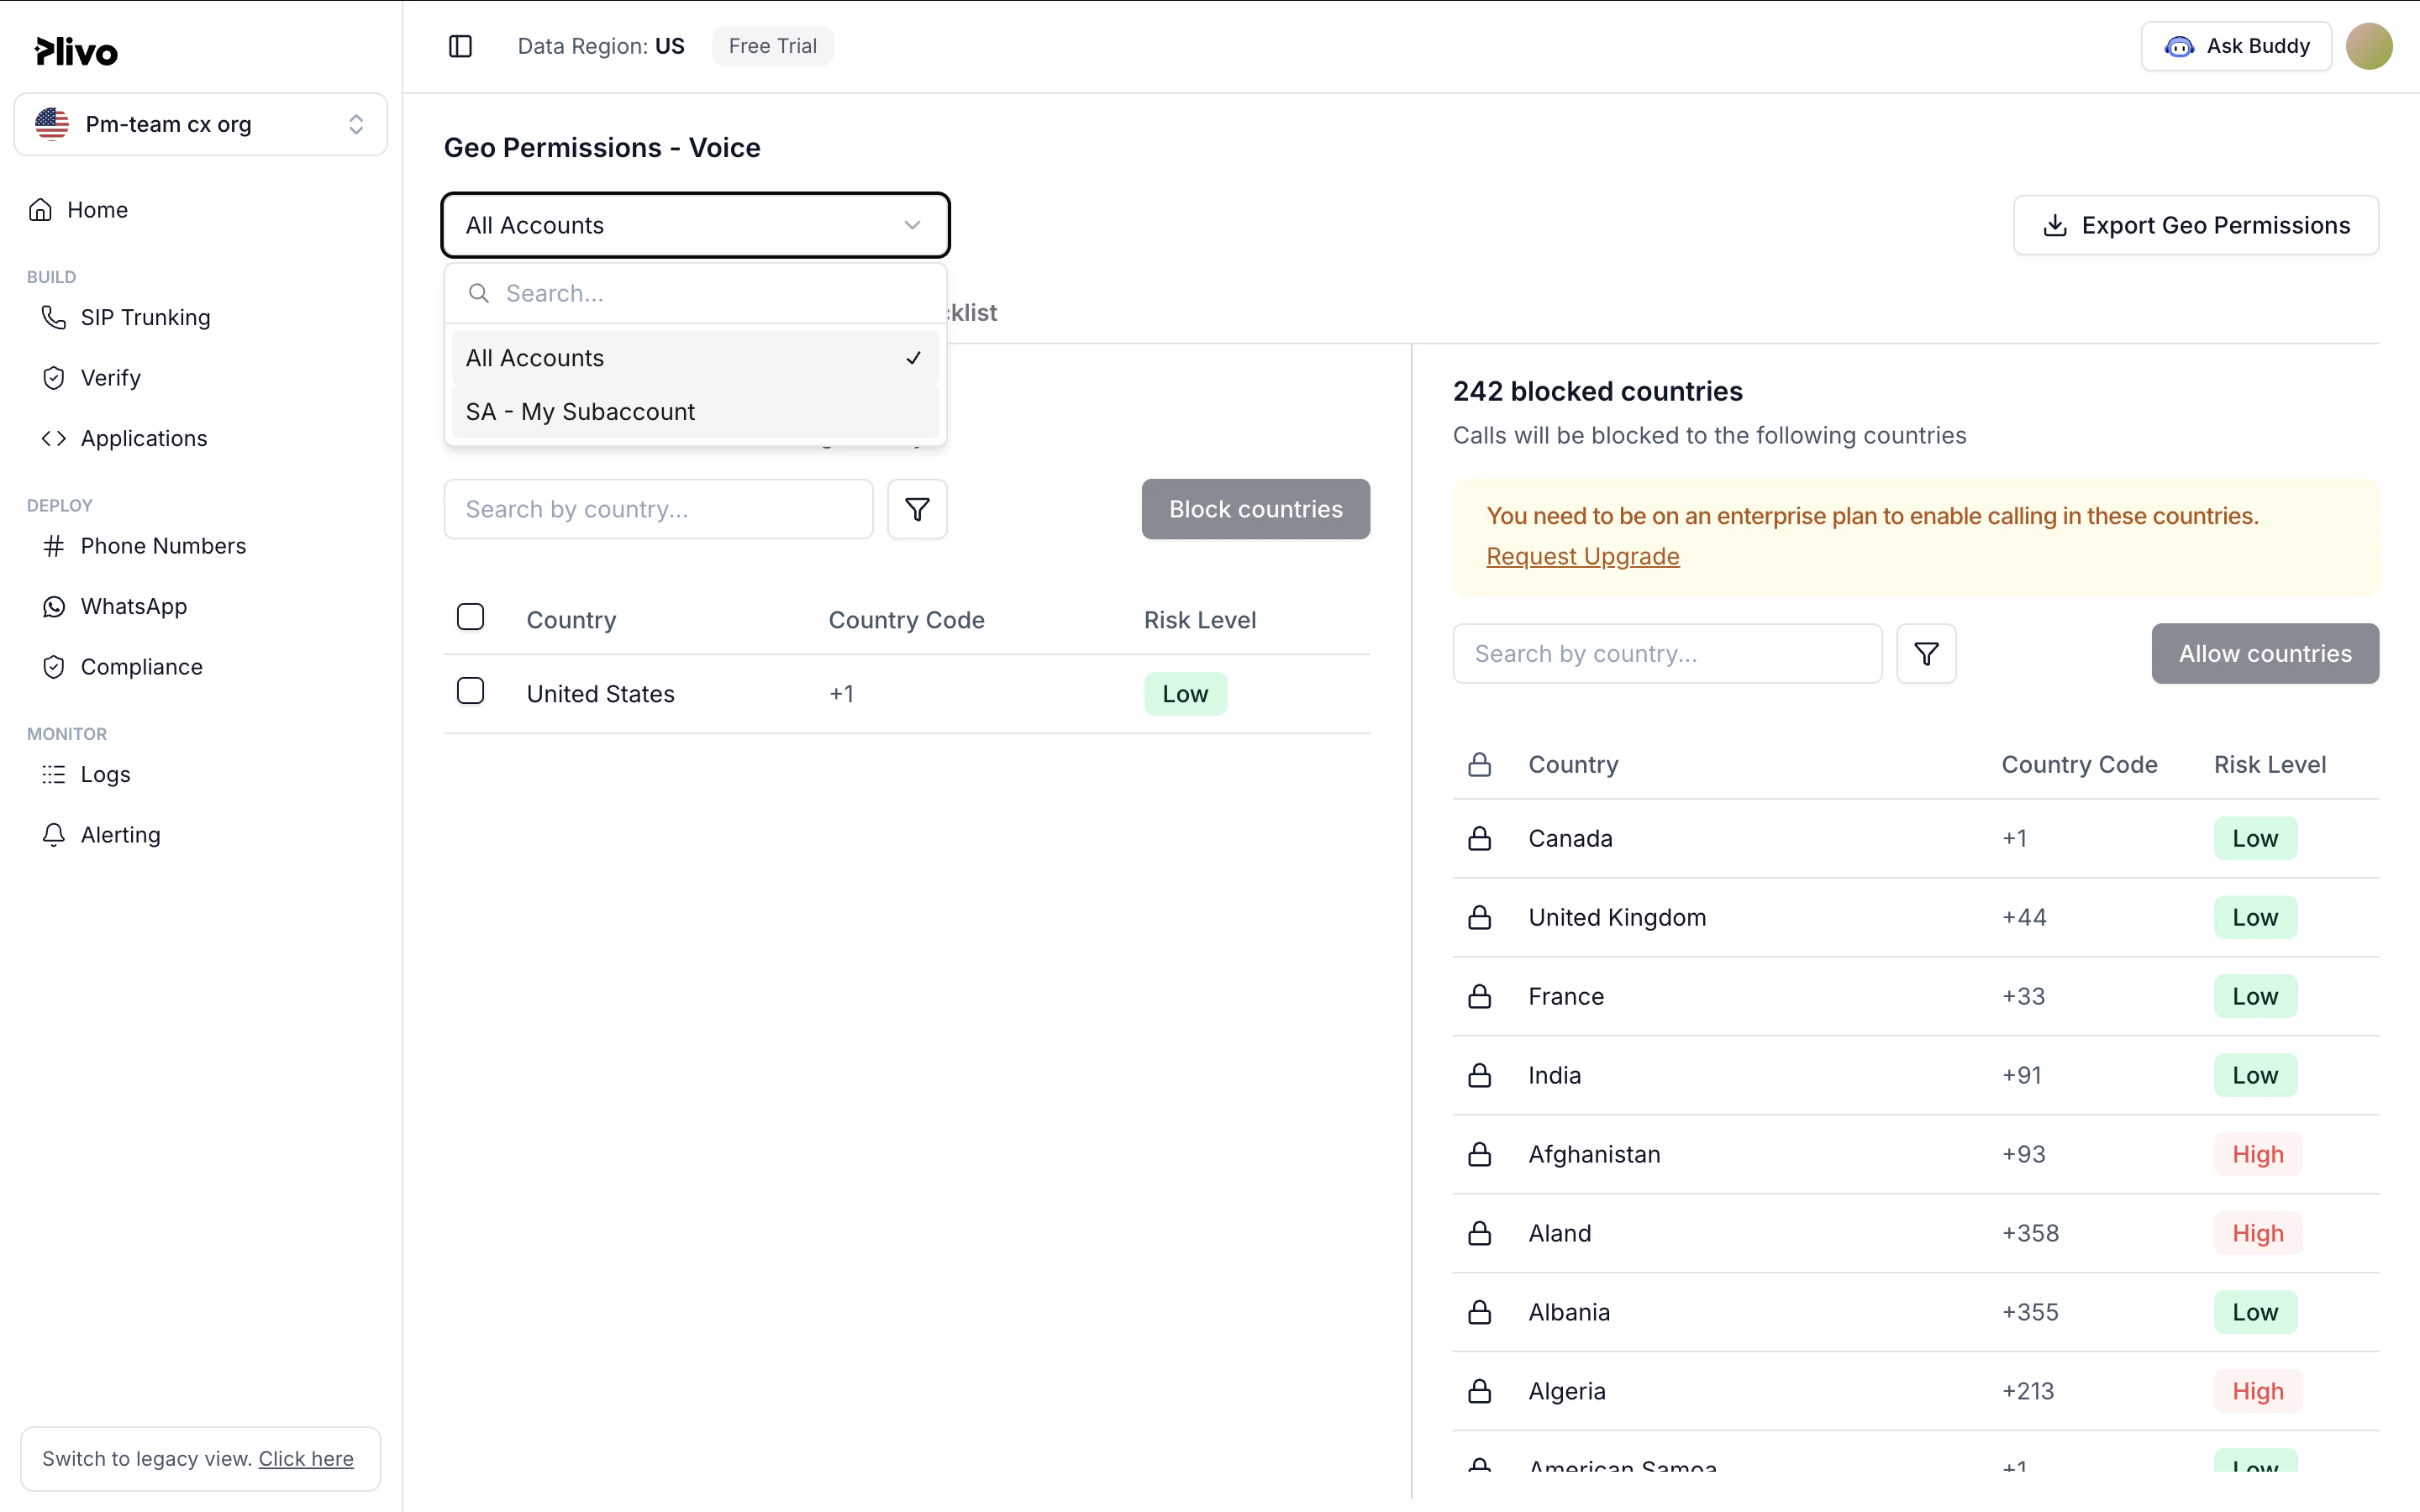
Task: Click the +358 country code cell
Action: pos(2030,1233)
